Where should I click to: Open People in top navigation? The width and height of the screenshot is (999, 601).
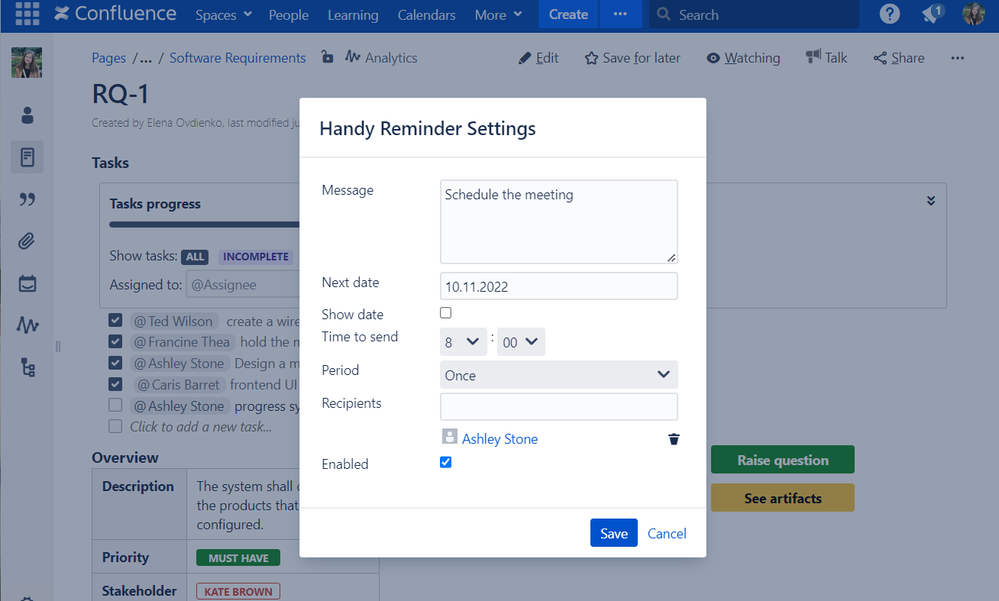(289, 15)
